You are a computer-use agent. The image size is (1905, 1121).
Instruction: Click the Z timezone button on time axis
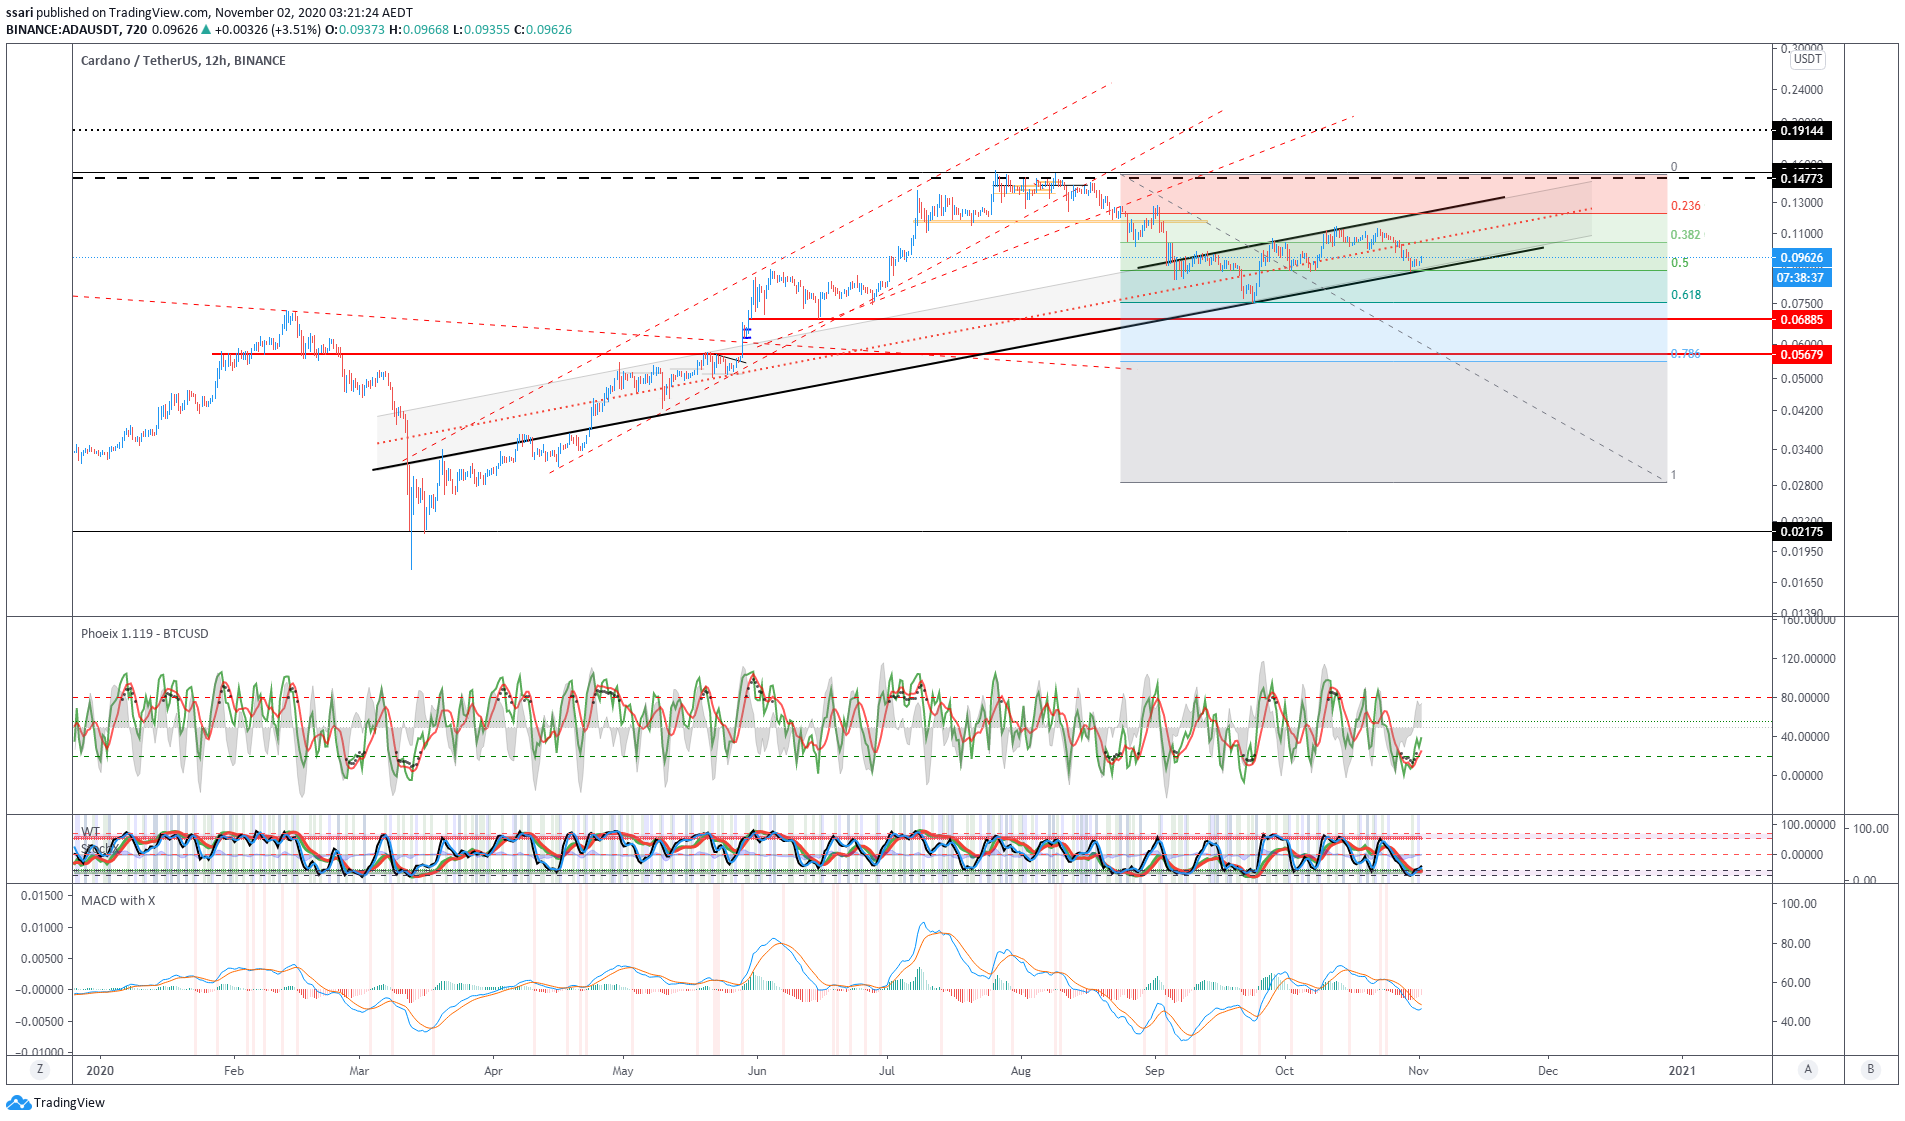tap(40, 1069)
